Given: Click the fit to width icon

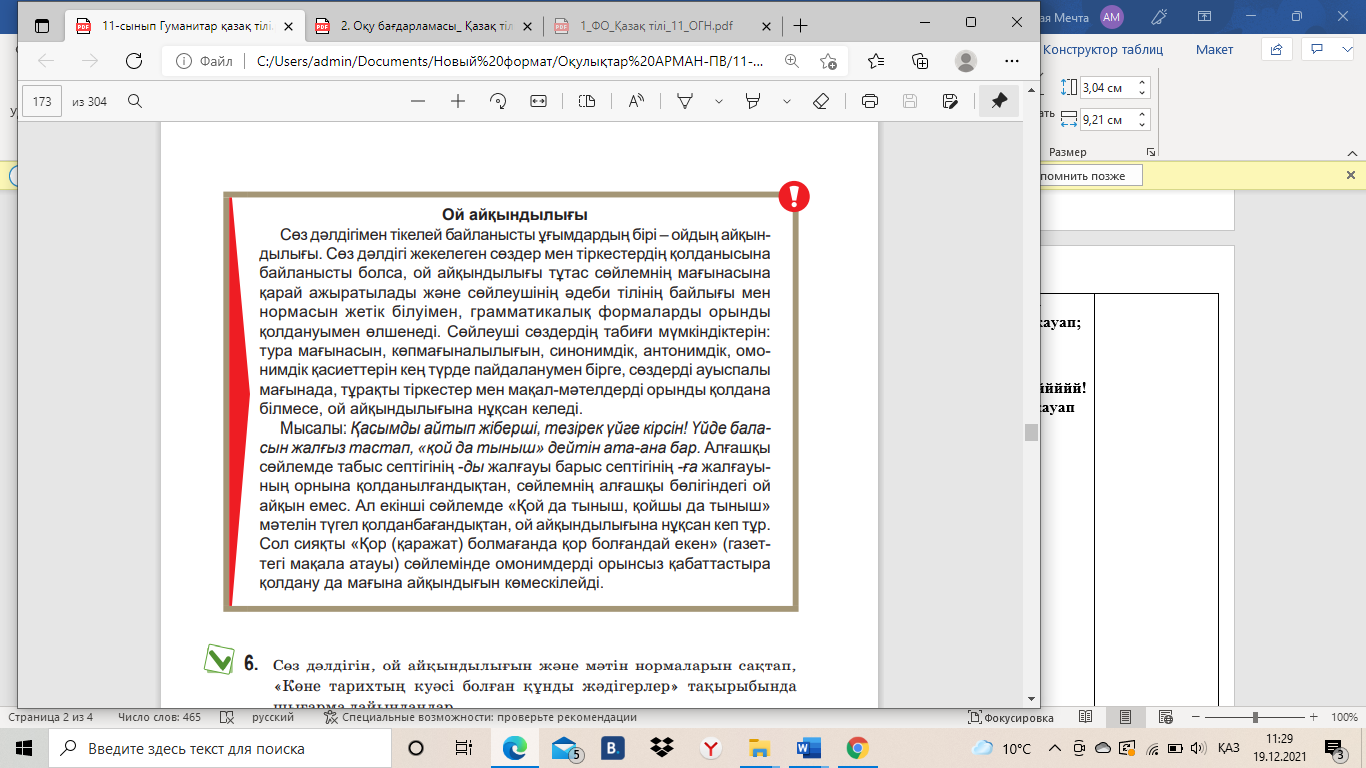Looking at the screenshot, I should (538, 101).
